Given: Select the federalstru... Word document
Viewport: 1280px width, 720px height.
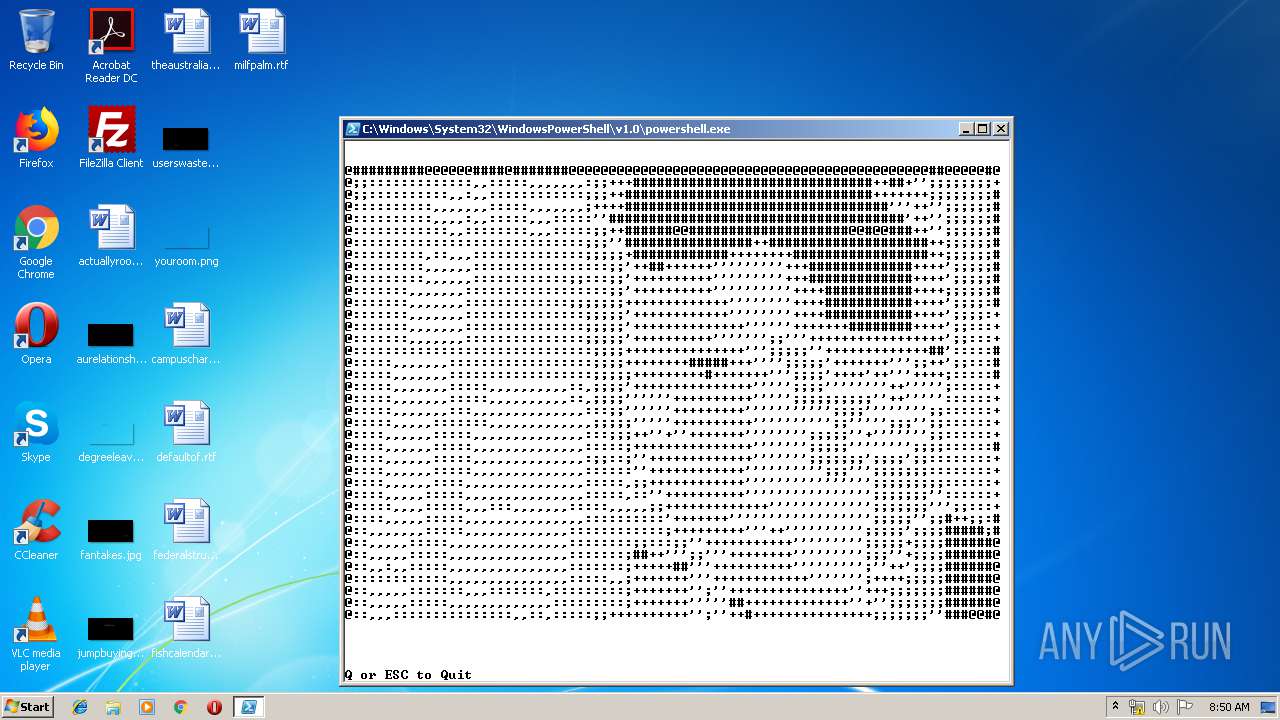Looking at the screenshot, I should pyautogui.click(x=186, y=530).
